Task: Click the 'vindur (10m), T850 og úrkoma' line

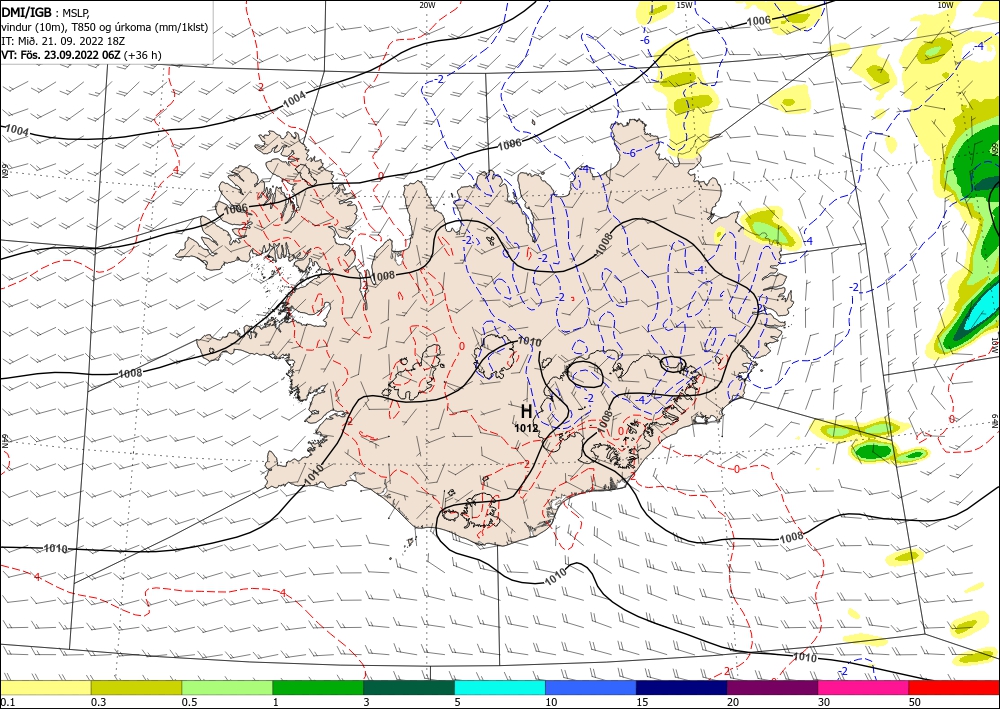Action: click(105, 27)
